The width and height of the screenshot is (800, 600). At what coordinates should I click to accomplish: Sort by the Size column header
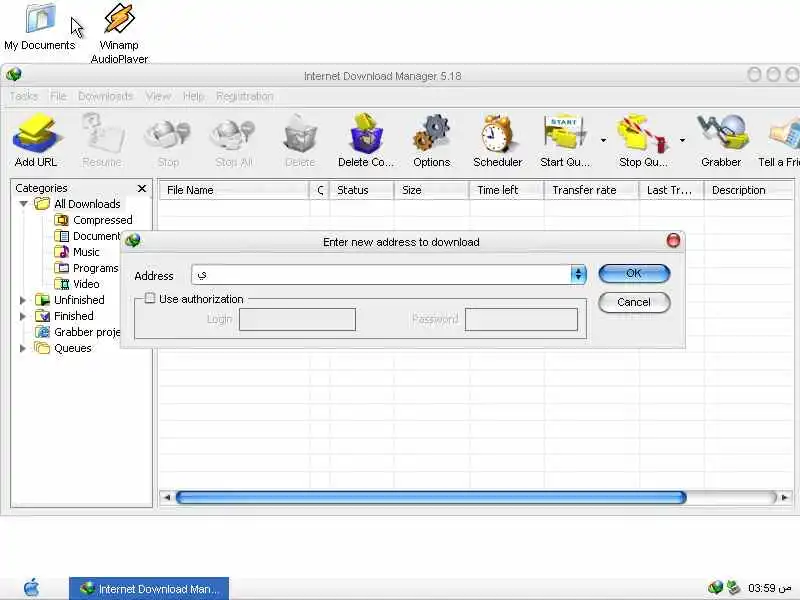pos(432,190)
